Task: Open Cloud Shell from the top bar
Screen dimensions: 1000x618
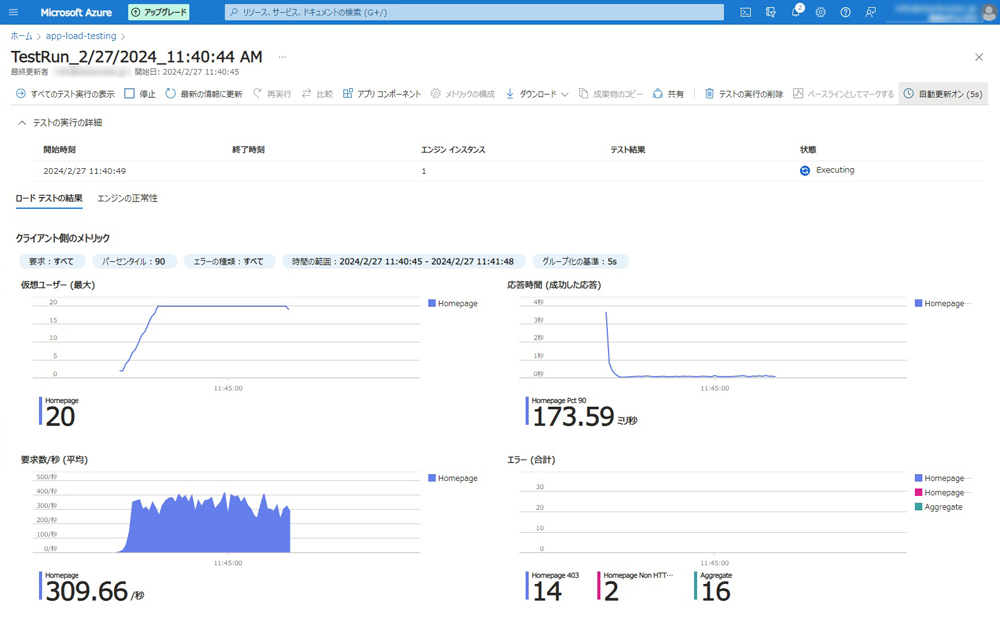Action: (745, 12)
